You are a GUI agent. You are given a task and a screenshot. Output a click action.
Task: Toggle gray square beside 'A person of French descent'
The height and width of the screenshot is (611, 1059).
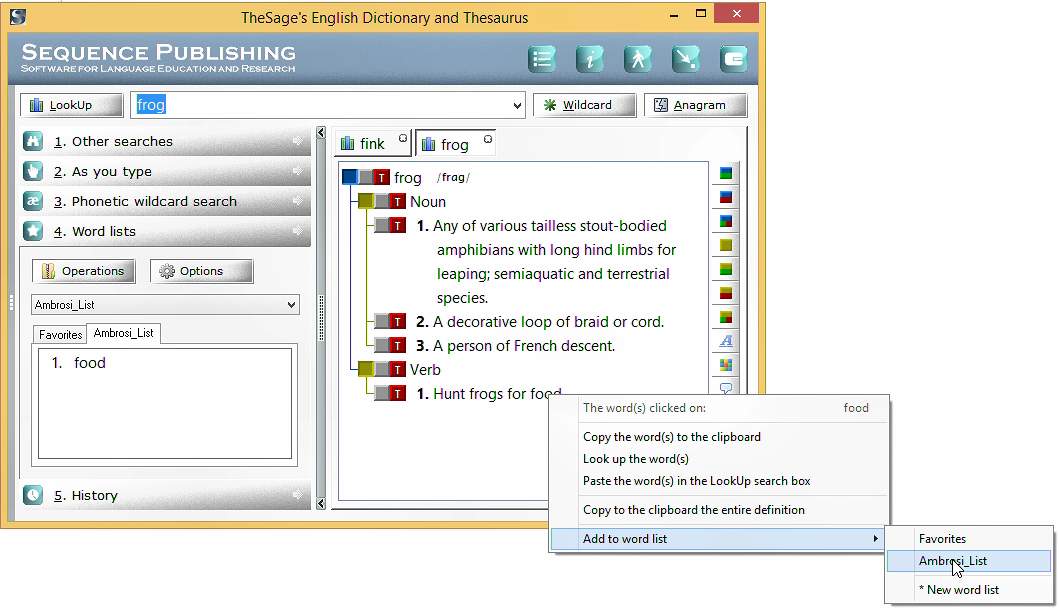pyautogui.click(x=382, y=346)
